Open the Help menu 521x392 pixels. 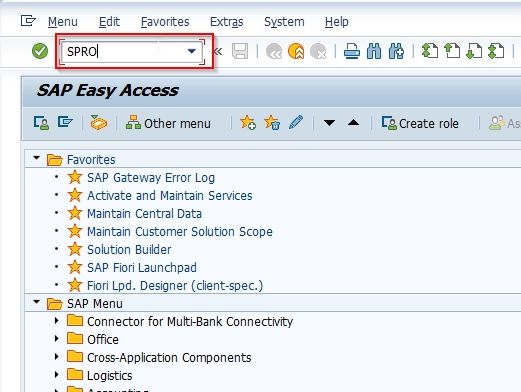pyautogui.click(x=337, y=22)
